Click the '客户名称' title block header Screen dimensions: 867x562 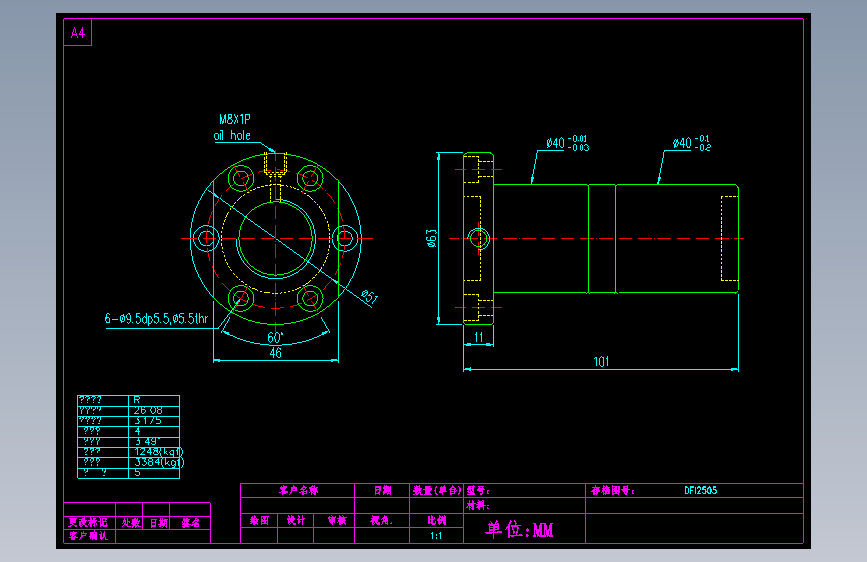click(299, 491)
